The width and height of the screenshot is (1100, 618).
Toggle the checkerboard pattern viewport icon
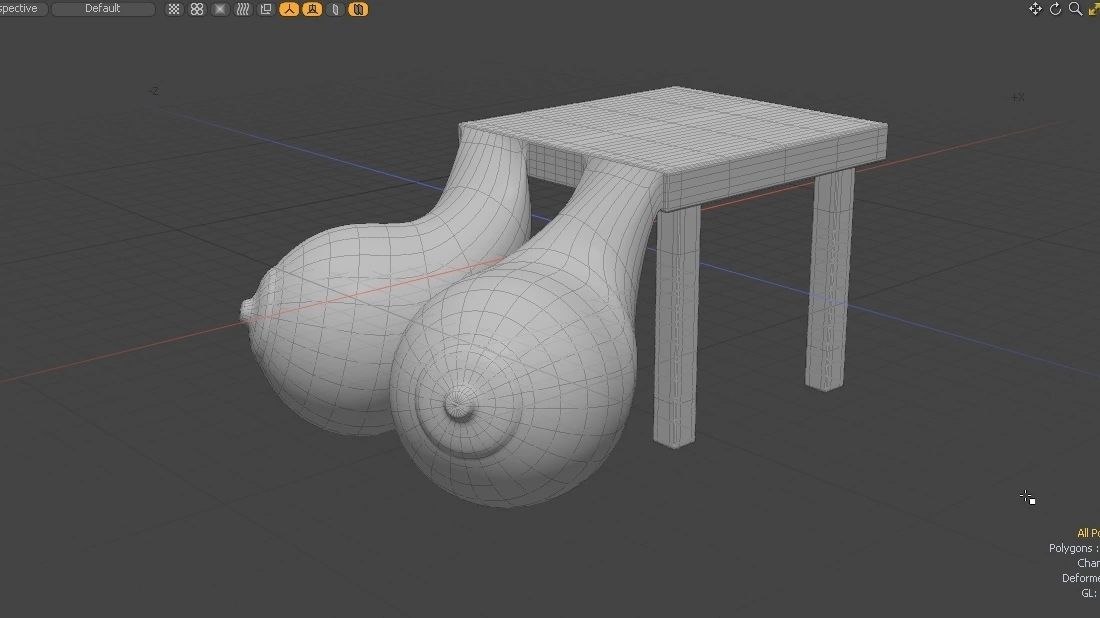coord(174,9)
